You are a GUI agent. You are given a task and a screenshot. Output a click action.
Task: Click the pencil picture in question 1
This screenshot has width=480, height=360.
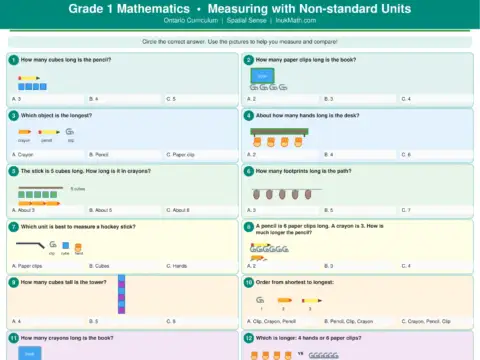click(29, 78)
